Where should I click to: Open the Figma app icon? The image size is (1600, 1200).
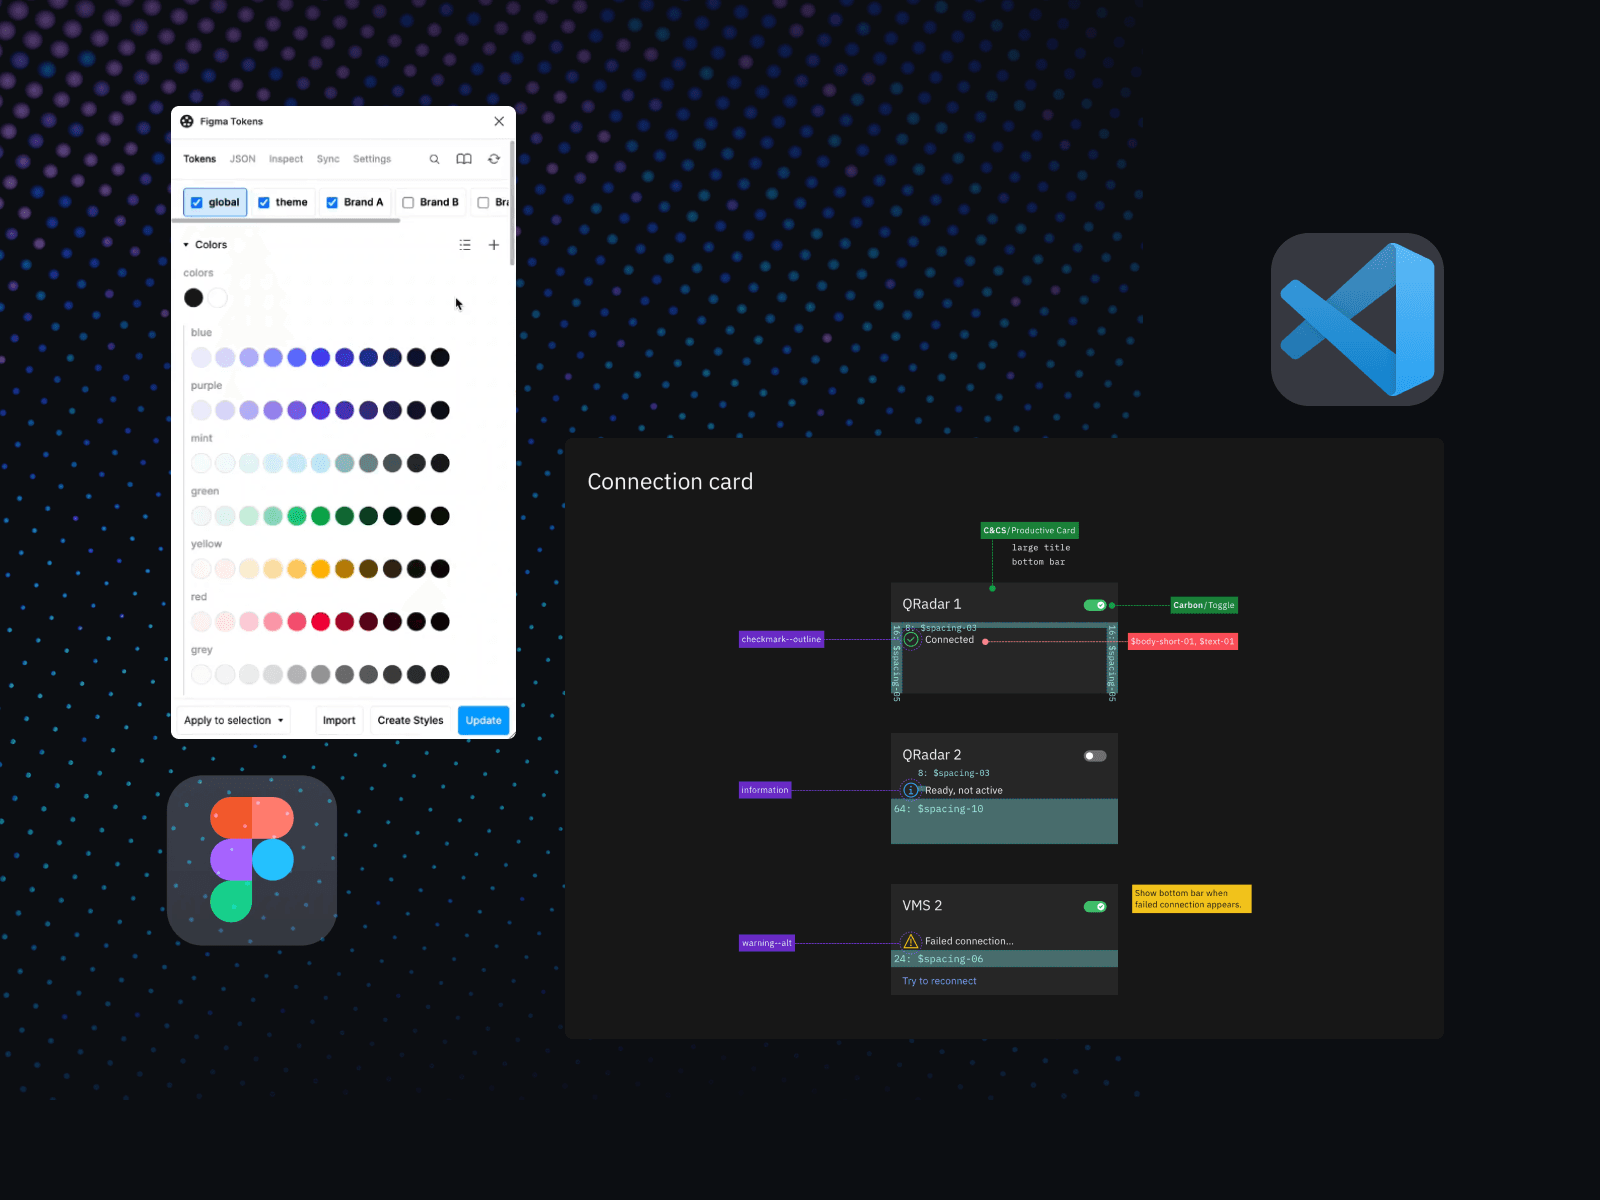tap(251, 860)
